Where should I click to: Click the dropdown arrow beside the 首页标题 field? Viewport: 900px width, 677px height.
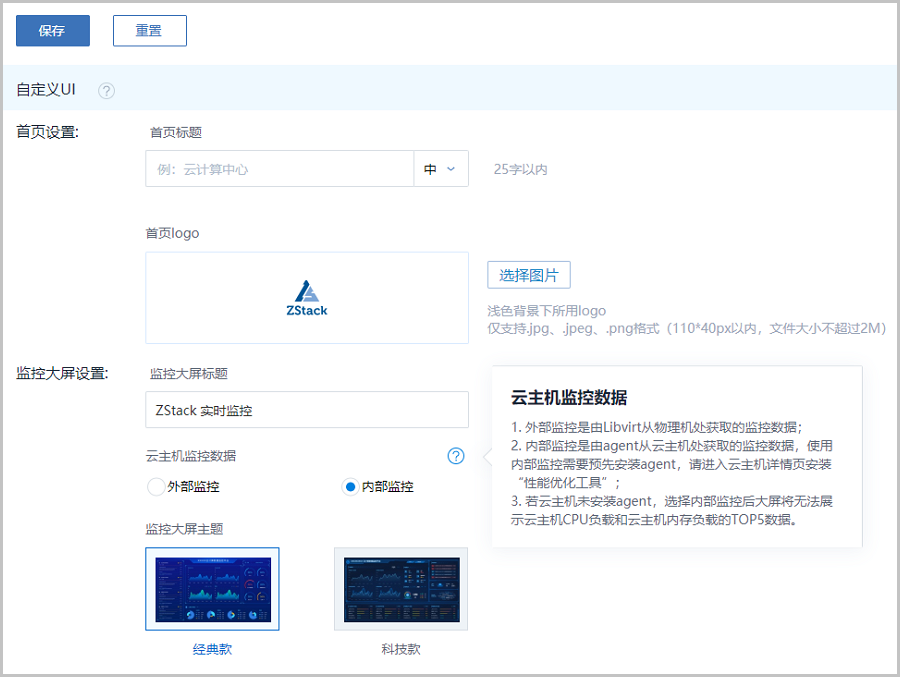(453, 168)
